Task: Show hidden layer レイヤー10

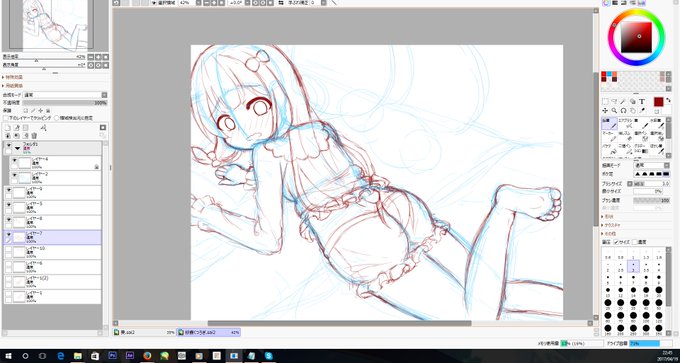Action: pos(8,249)
